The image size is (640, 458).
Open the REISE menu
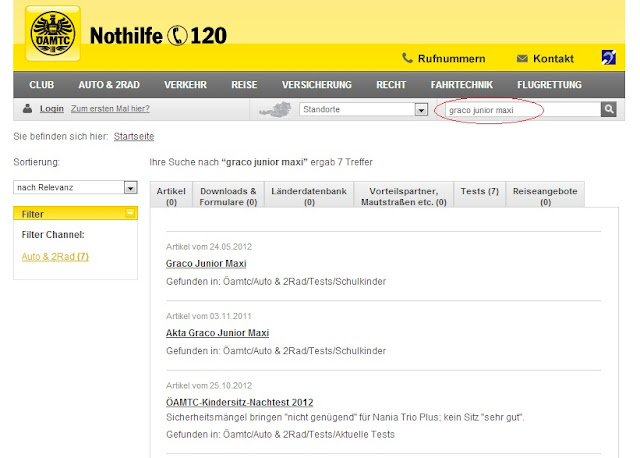tap(244, 85)
